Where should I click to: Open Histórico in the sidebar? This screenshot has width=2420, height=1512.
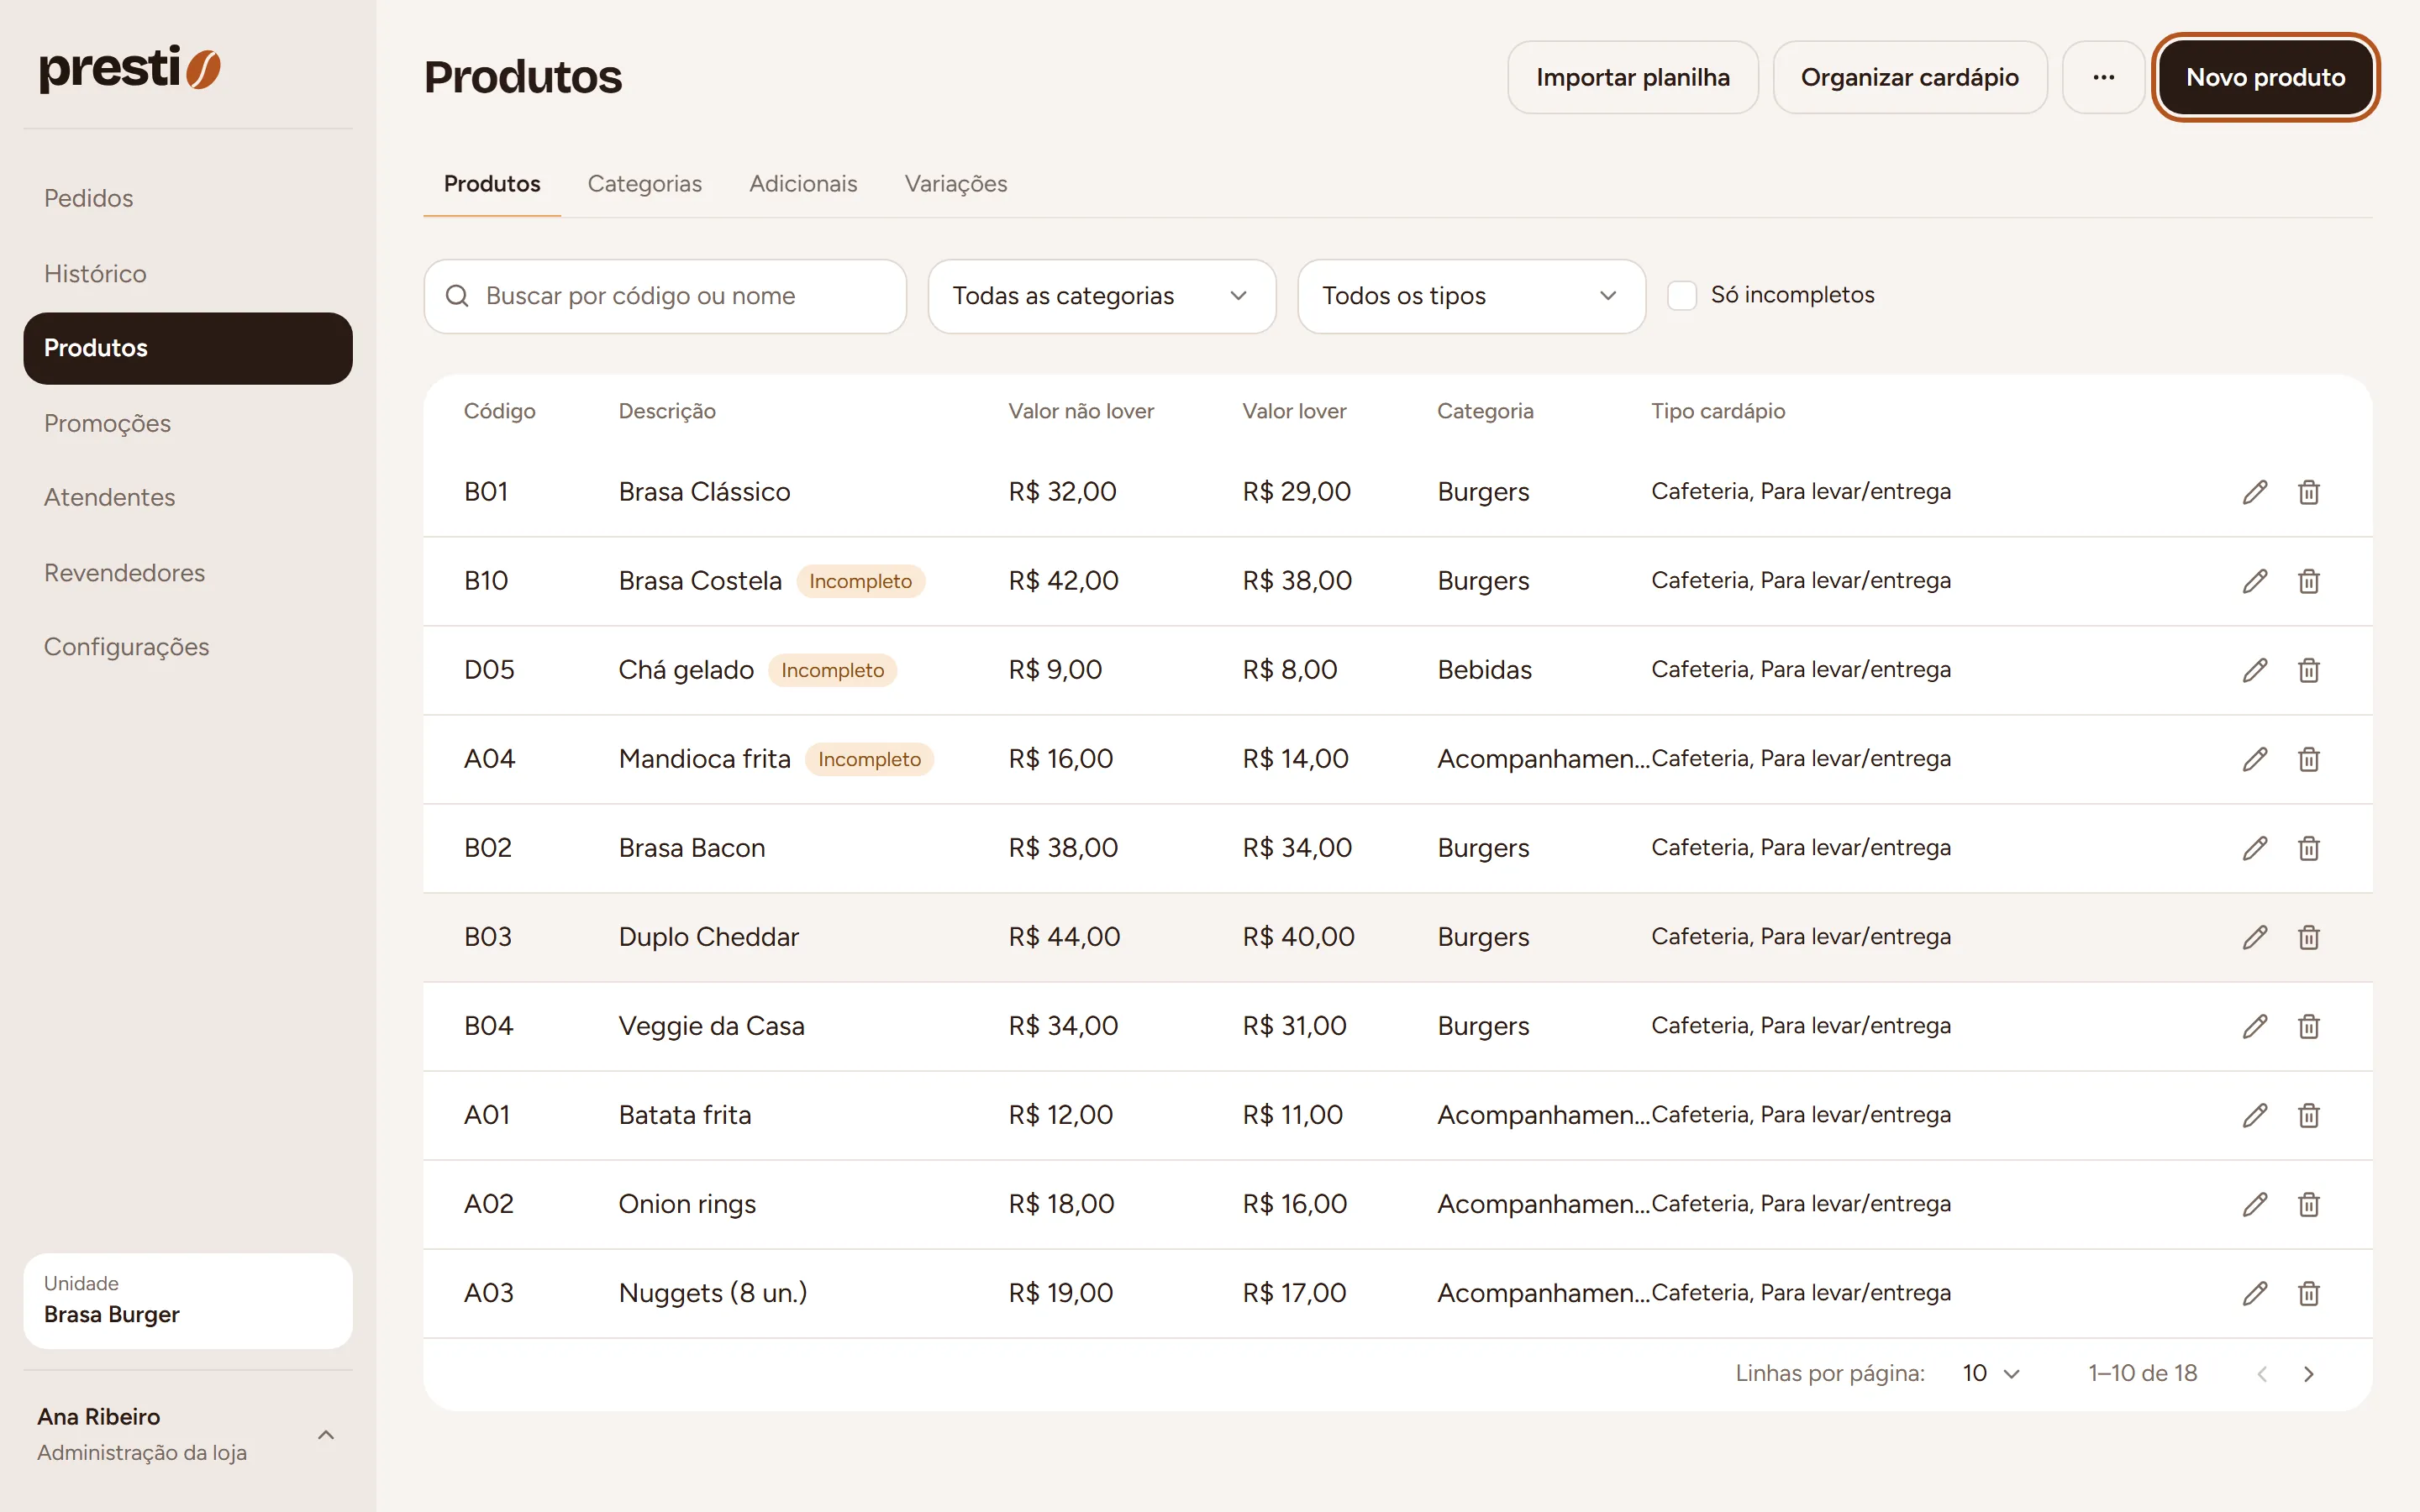(x=188, y=273)
